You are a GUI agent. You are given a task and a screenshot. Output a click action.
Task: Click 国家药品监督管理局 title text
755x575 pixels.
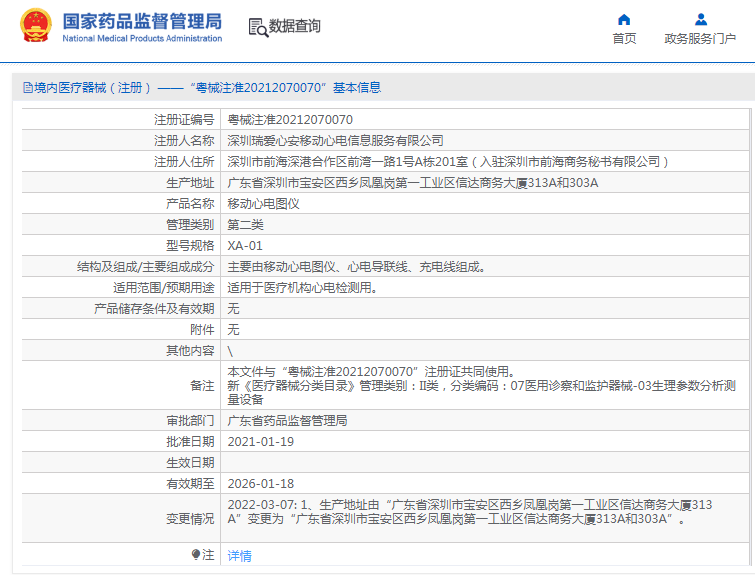pyautogui.click(x=142, y=21)
